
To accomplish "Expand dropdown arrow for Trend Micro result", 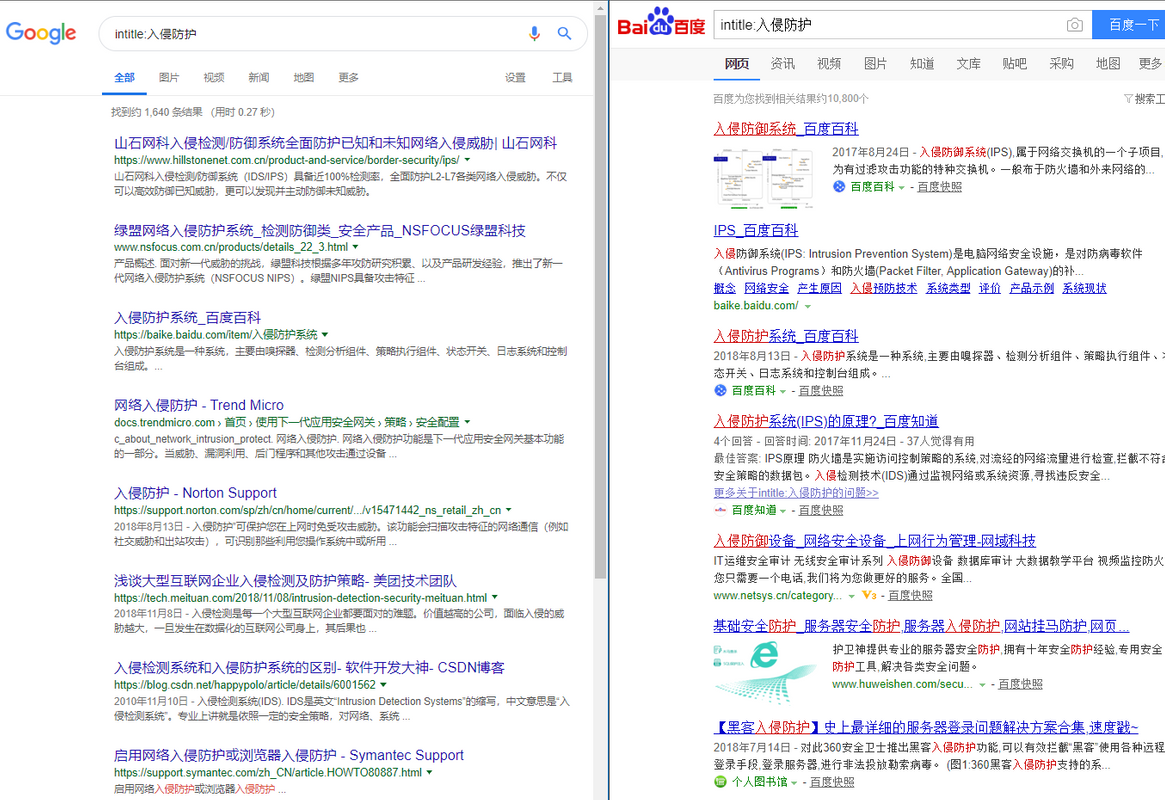I will (467, 422).
